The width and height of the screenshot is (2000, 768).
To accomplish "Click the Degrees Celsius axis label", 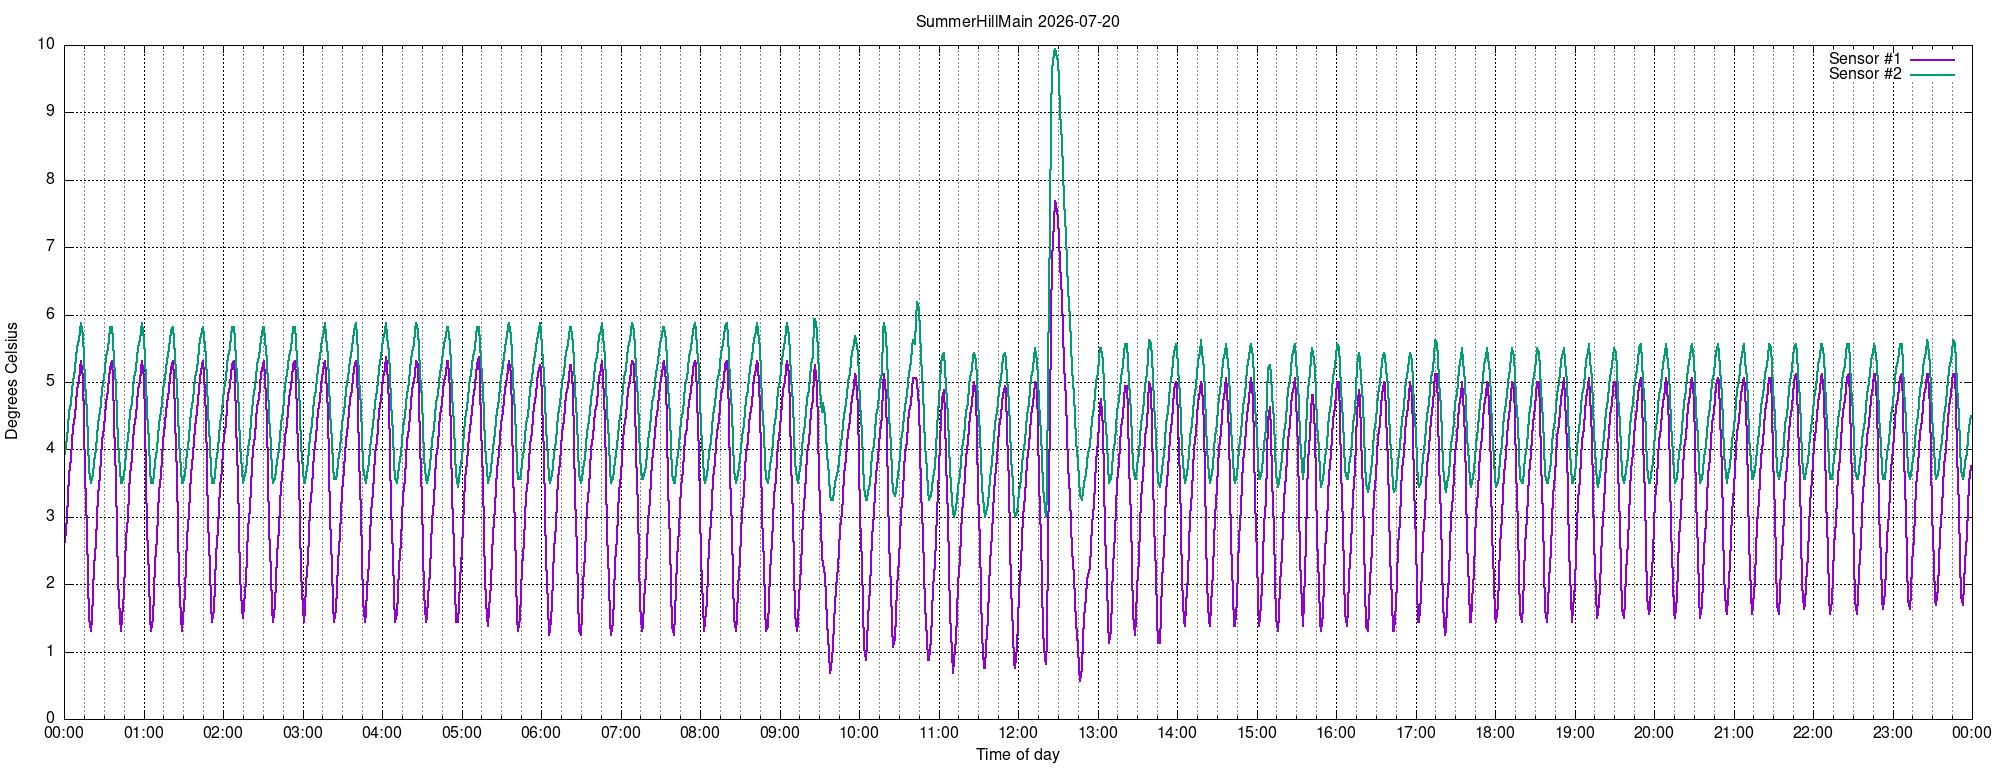I will coord(12,381).
